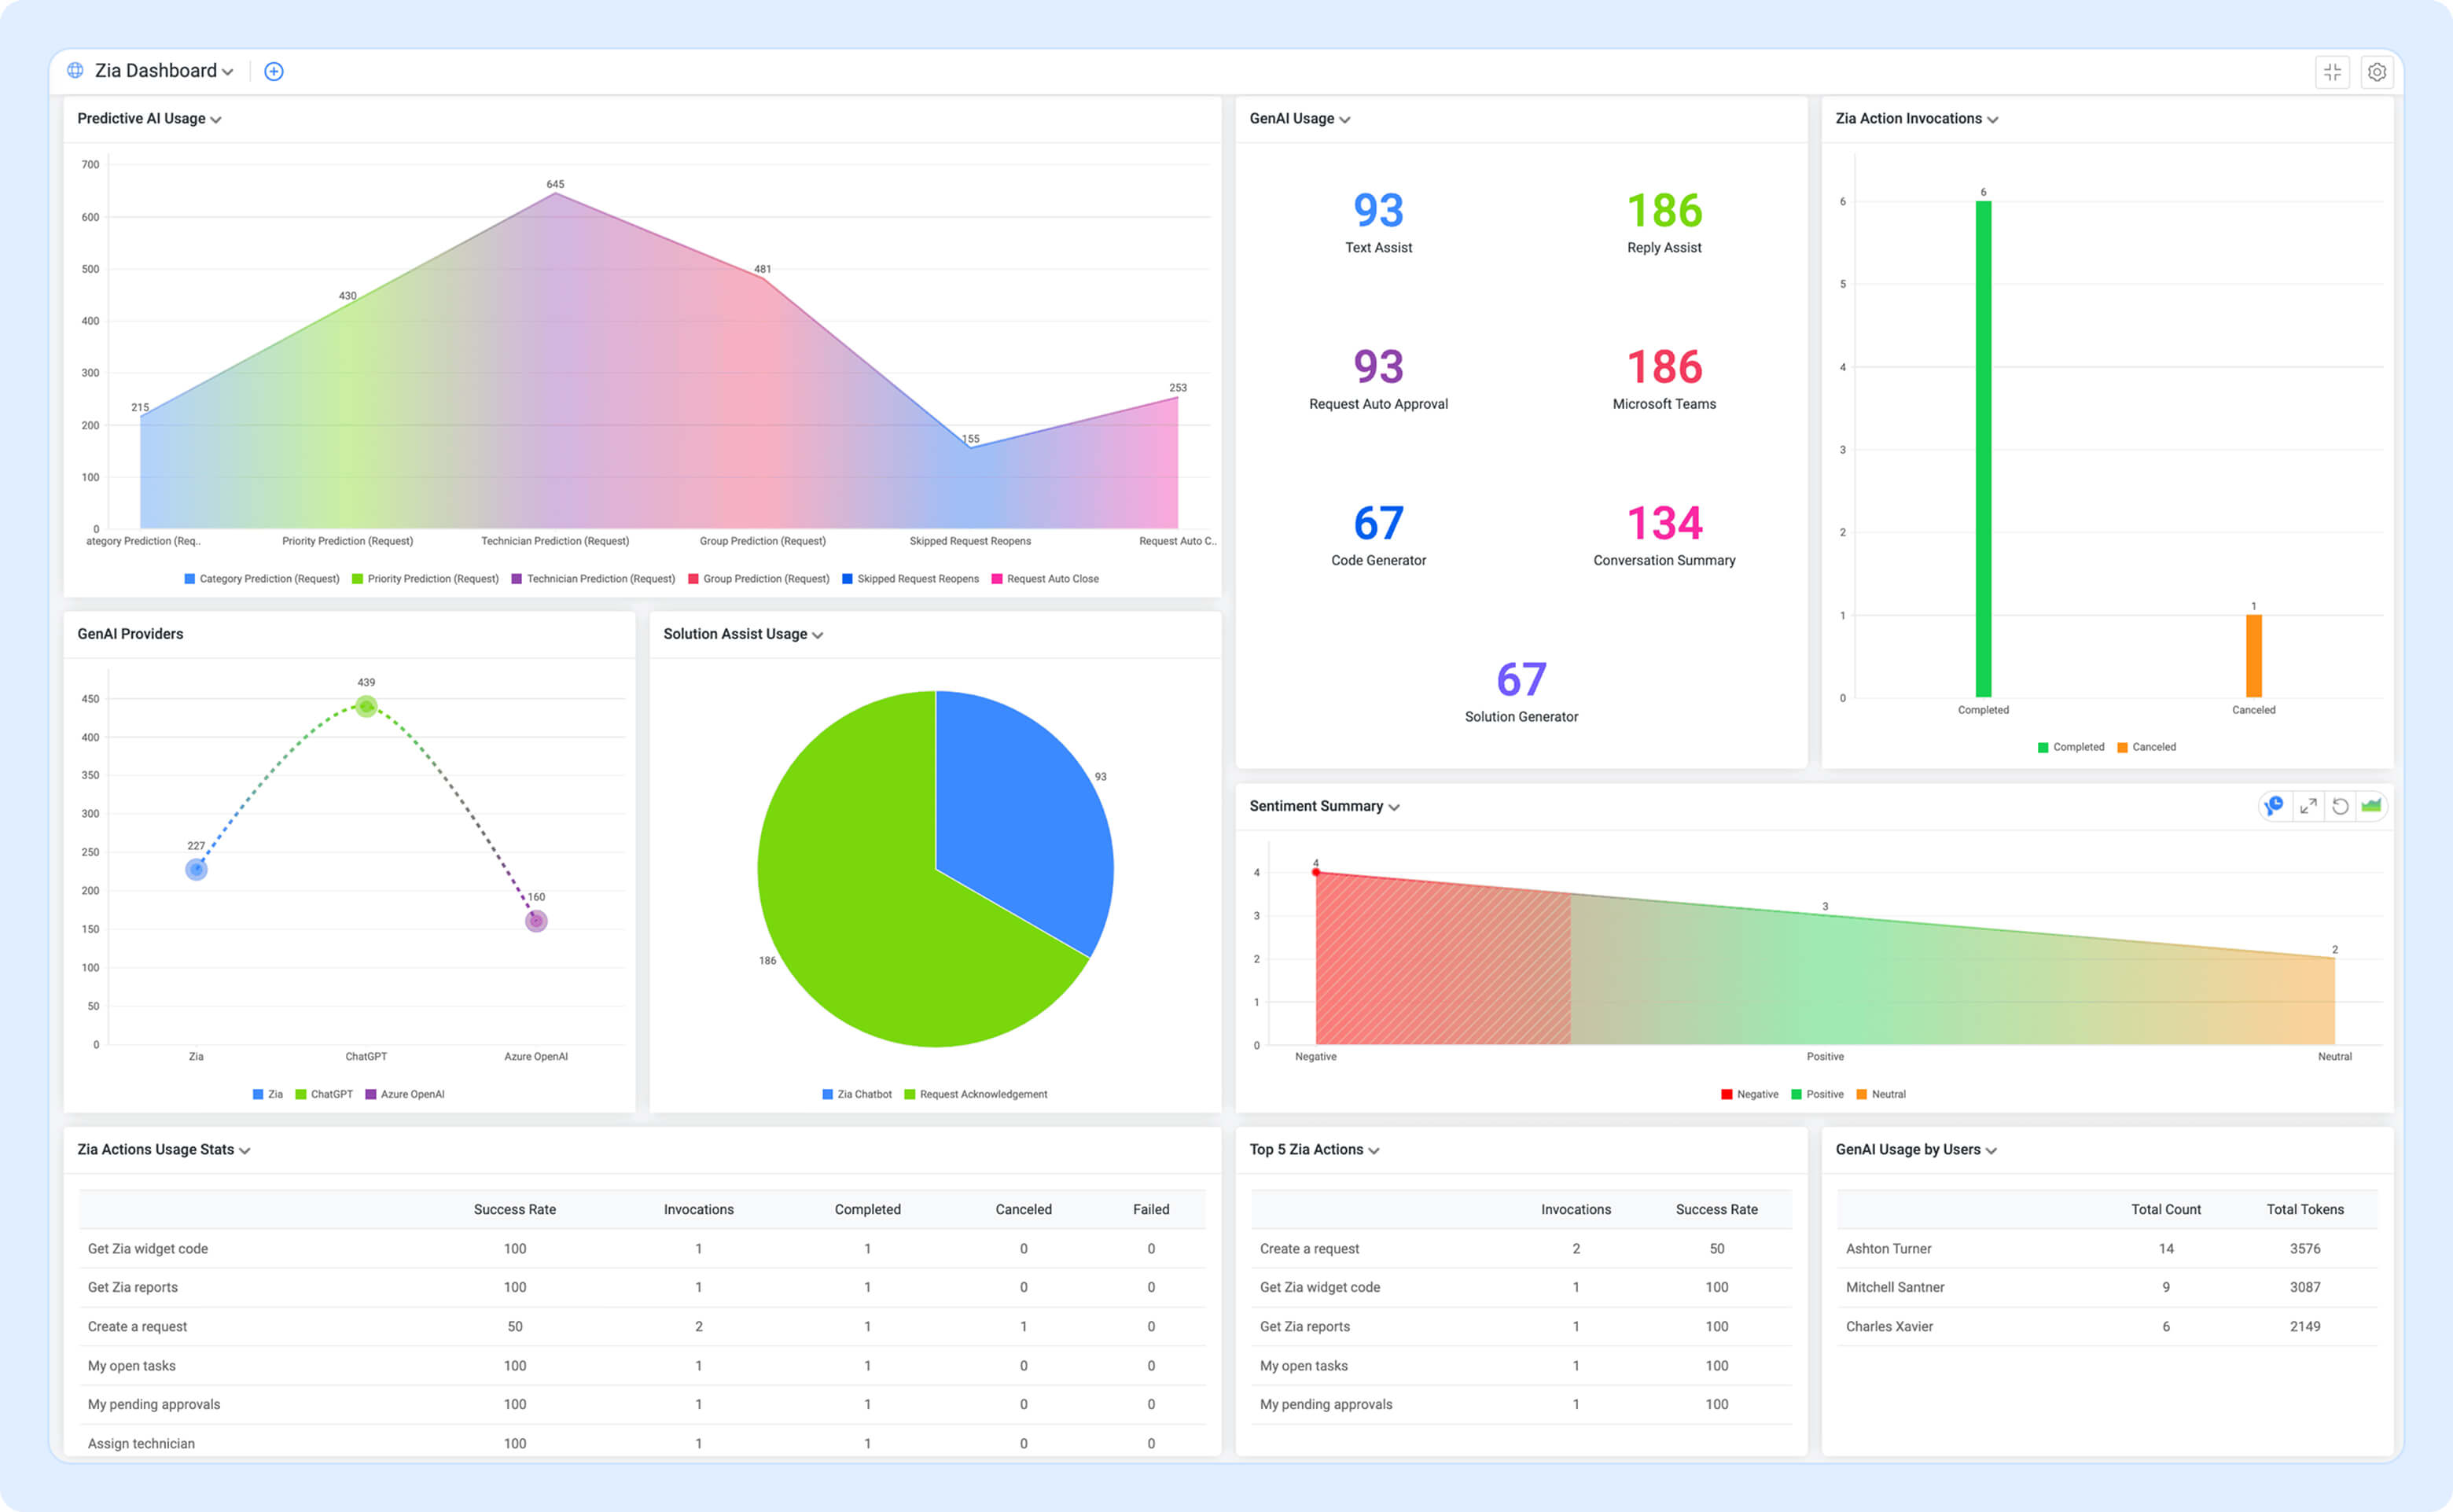The width and height of the screenshot is (2453, 1512).
Task: Toggle the Request Acknowledgement legend entry
Action: coord(976,1094)
